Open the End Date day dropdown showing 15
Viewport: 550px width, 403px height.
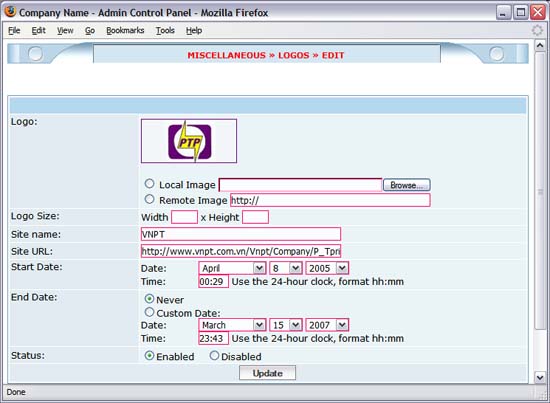[286, 325]
